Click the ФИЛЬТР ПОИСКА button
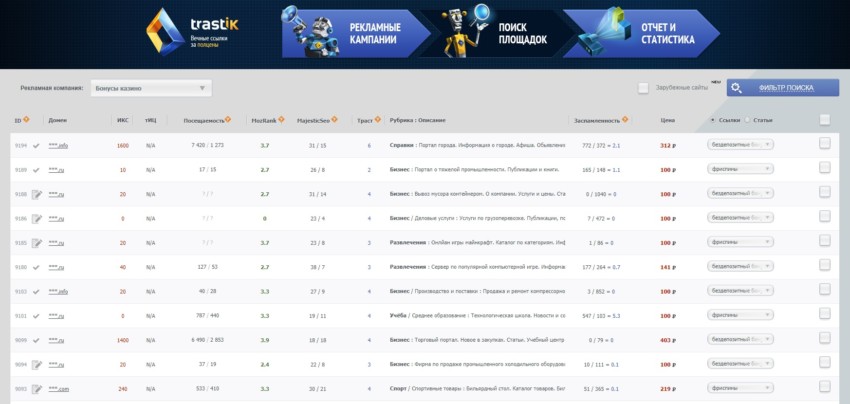850x404 pixels. pyautogui.click(x=783, y=88)
